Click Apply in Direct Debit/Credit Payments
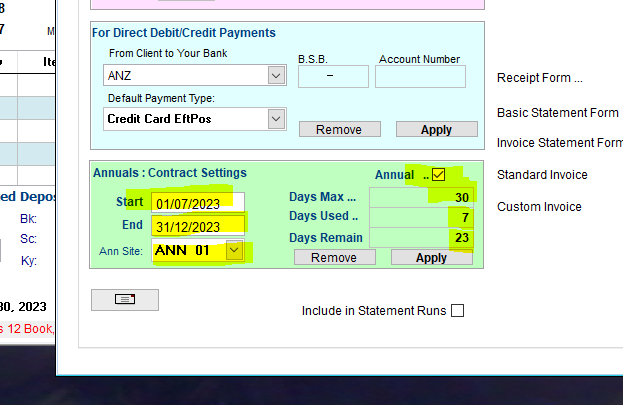Viewport: 623px width, 405px height. [436, 130]
